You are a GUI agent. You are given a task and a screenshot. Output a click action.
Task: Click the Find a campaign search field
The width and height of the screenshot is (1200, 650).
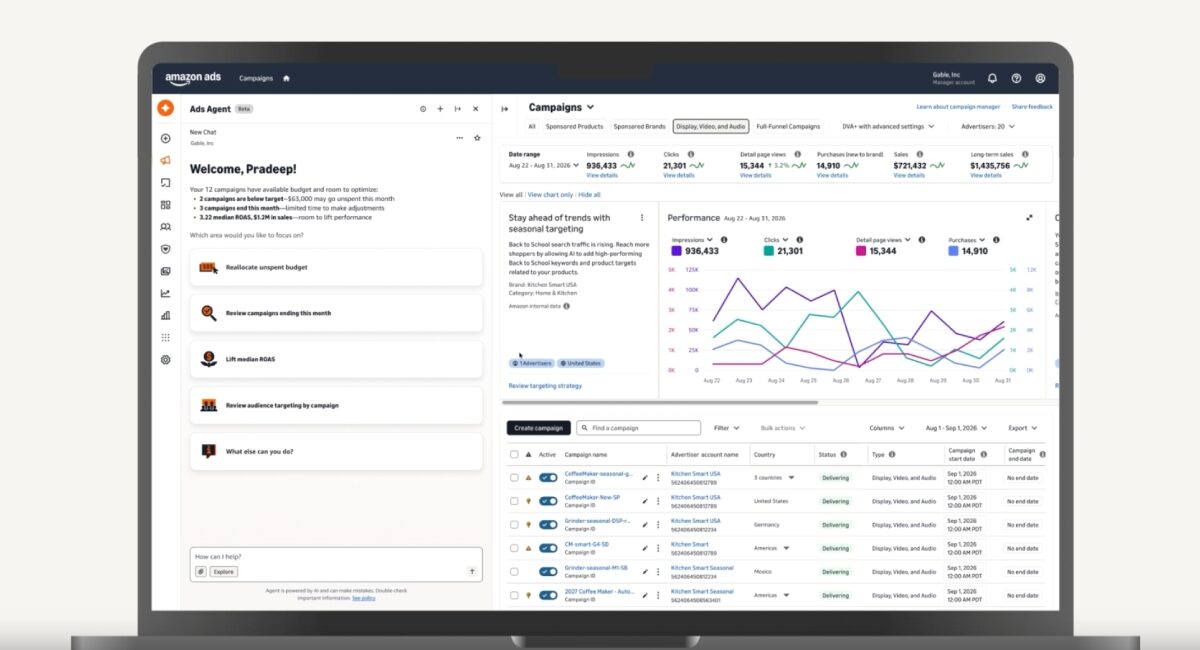point(639,428)
